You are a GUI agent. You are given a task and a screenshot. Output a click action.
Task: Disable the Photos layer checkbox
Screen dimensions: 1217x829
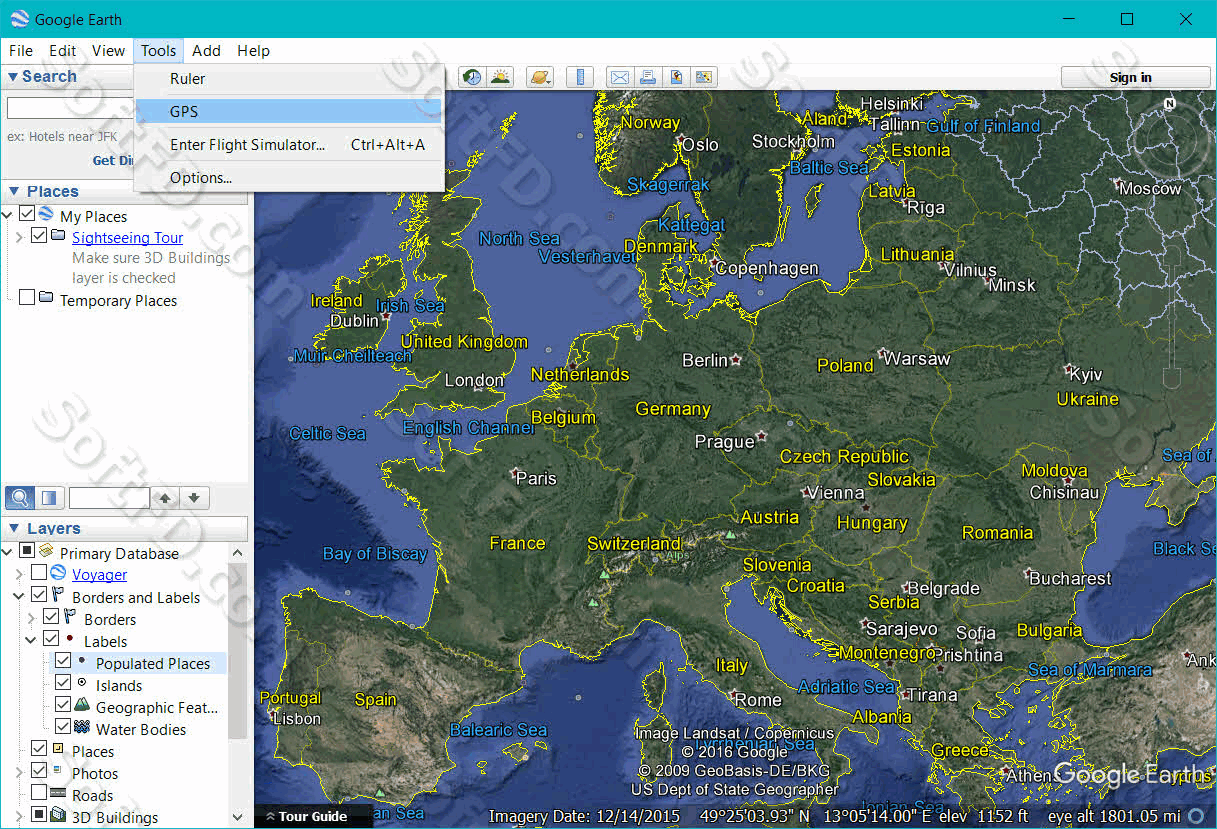tap(39, 771)
